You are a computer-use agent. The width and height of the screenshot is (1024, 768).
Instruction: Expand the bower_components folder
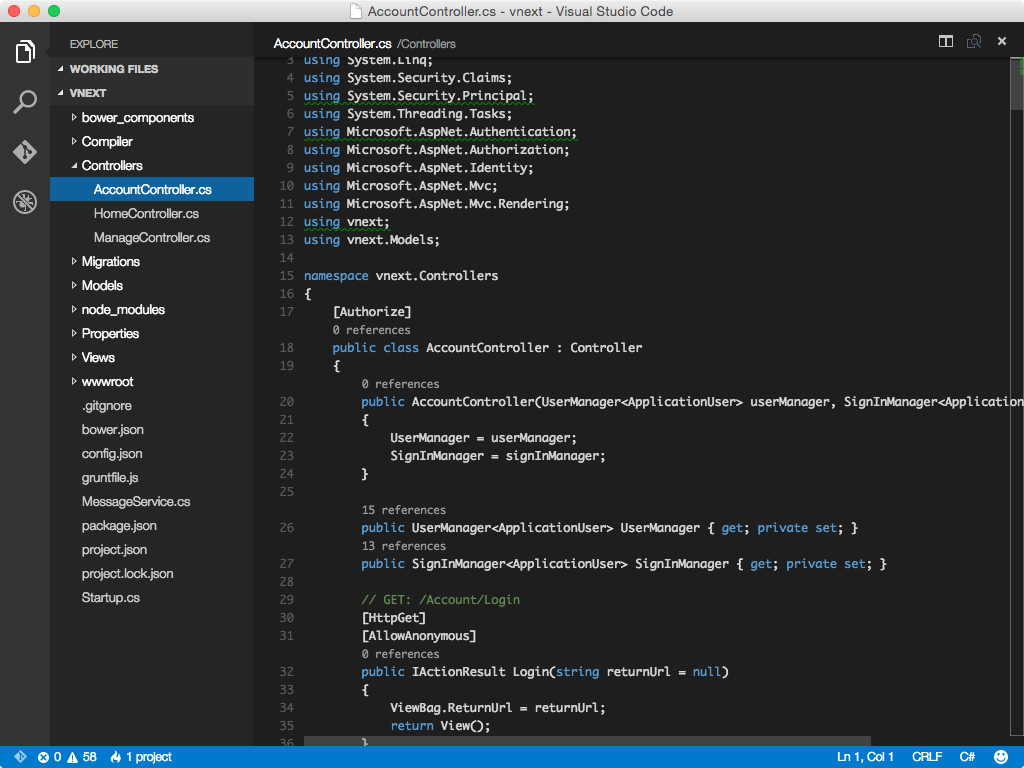click(152, 118)
